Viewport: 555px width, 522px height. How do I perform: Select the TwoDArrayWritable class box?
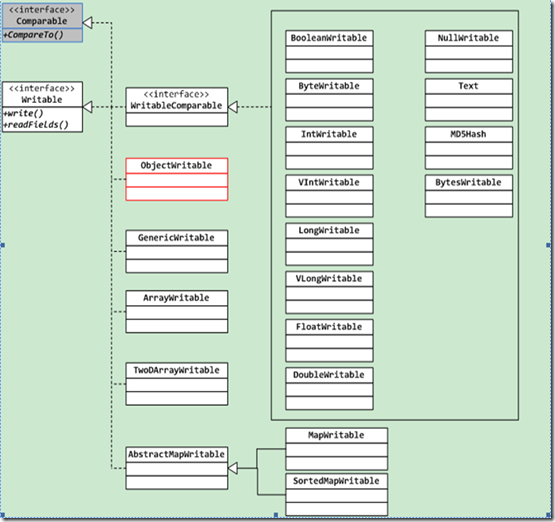[x=177, y=384]
